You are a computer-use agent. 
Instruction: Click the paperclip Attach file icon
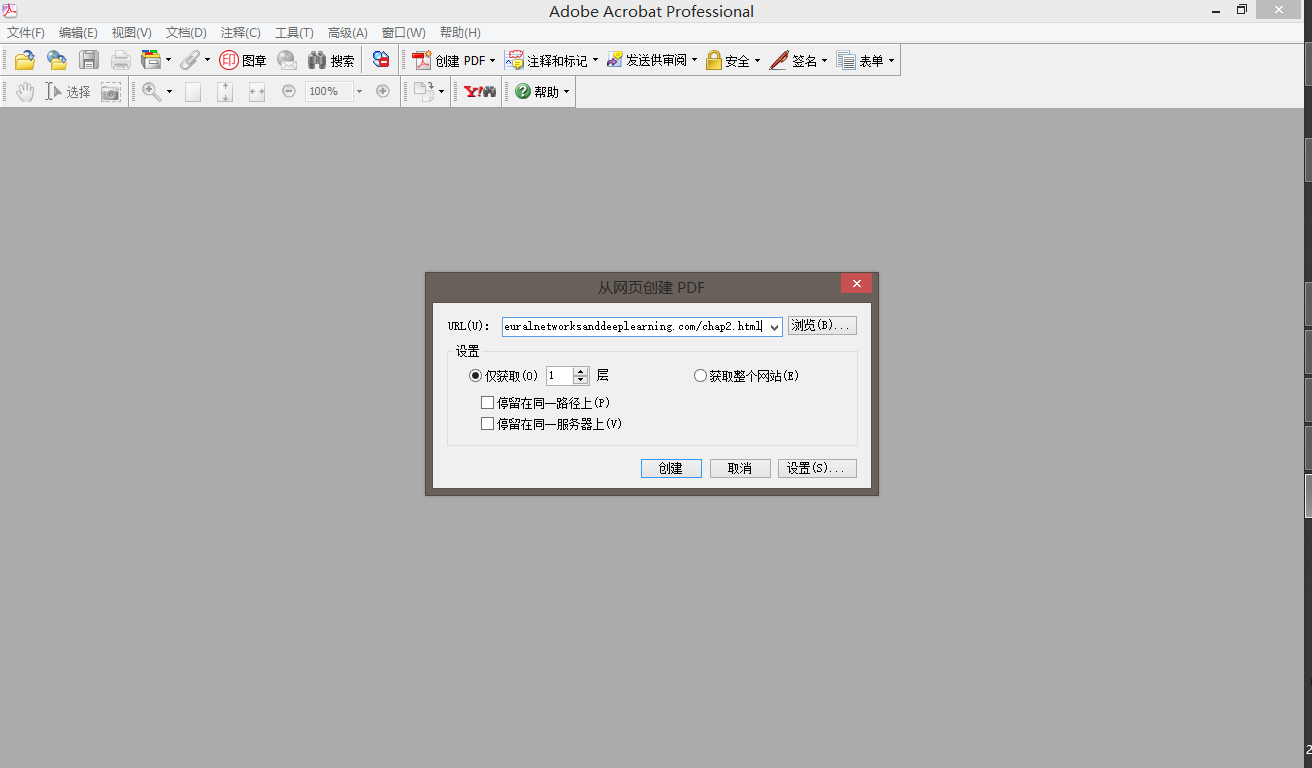tap(189, 60)
